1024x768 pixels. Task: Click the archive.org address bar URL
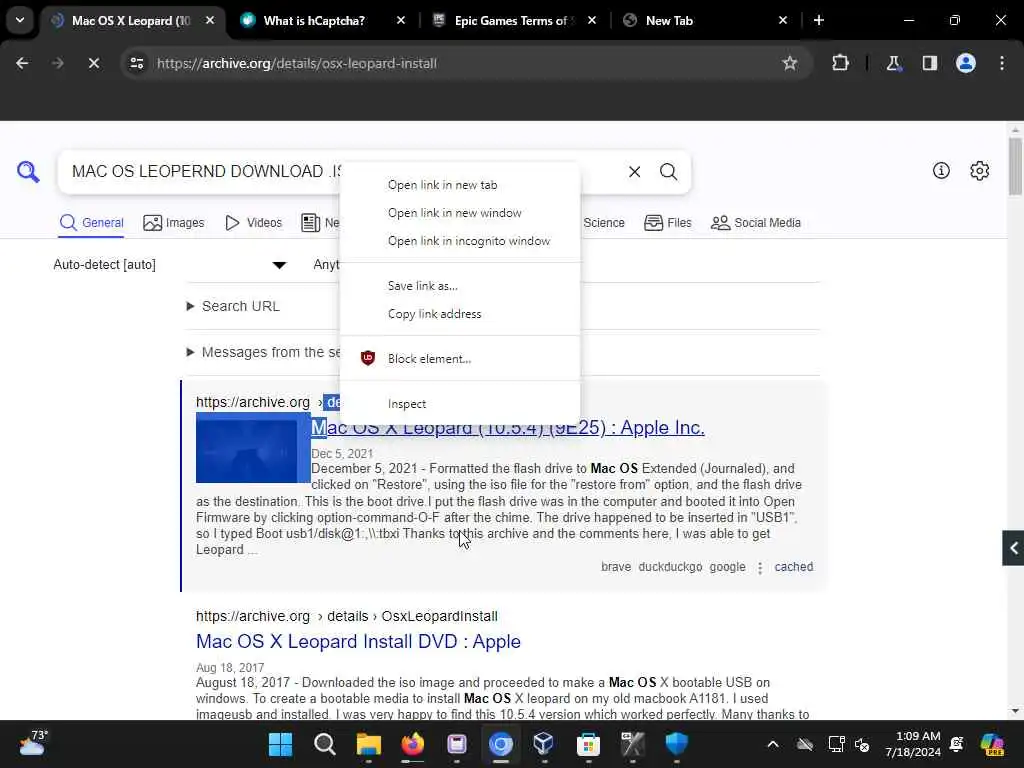point(296,63)
